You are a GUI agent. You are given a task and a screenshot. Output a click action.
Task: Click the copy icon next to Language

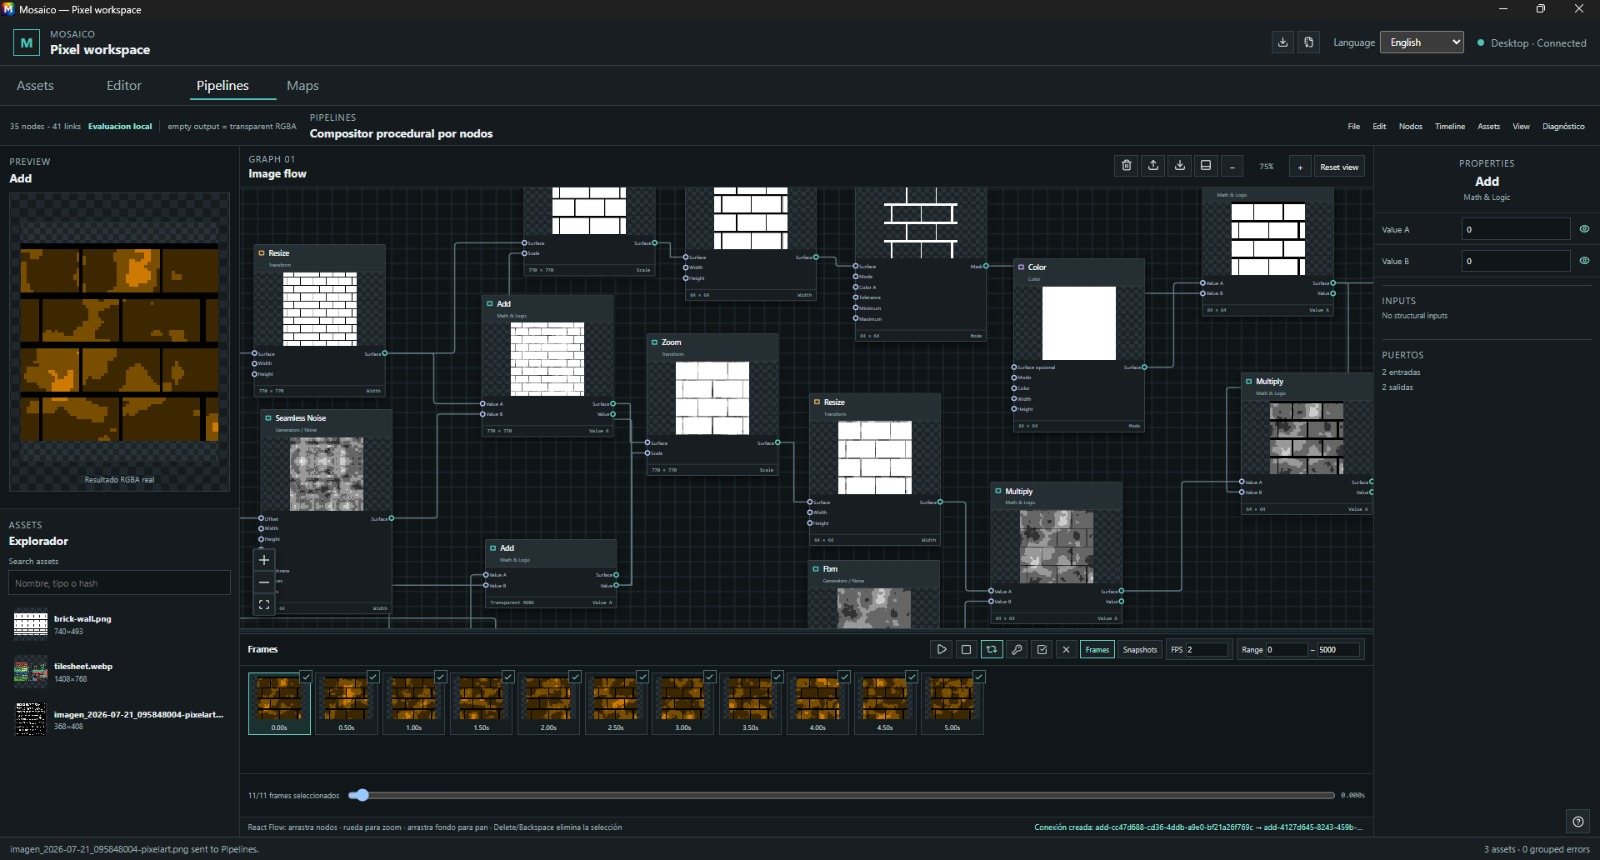(1309, 42)
